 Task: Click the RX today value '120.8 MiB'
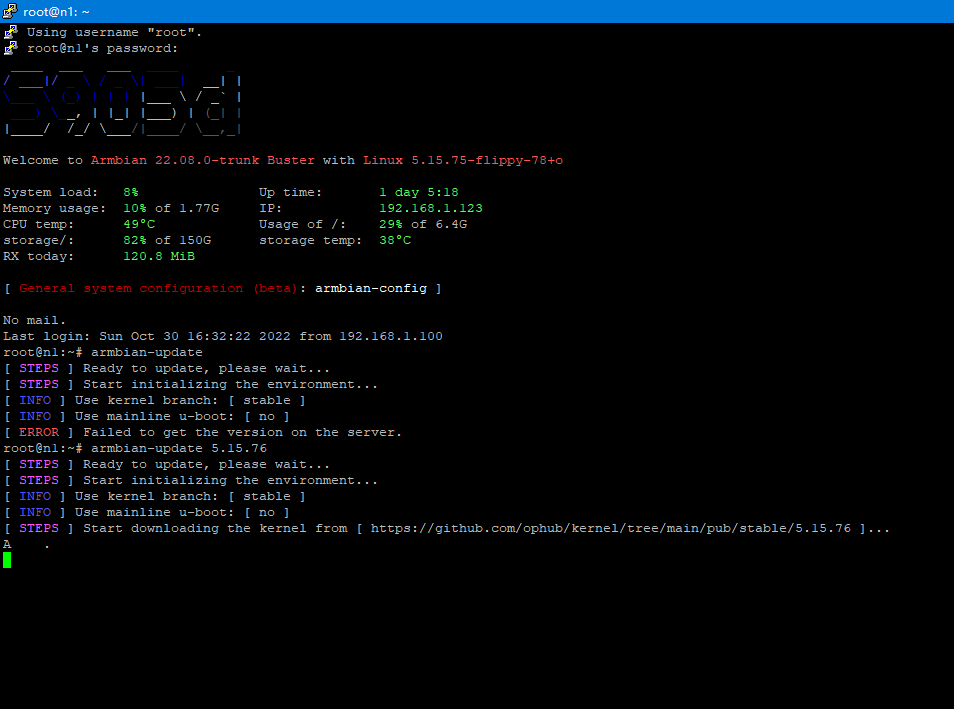[159, 256]
